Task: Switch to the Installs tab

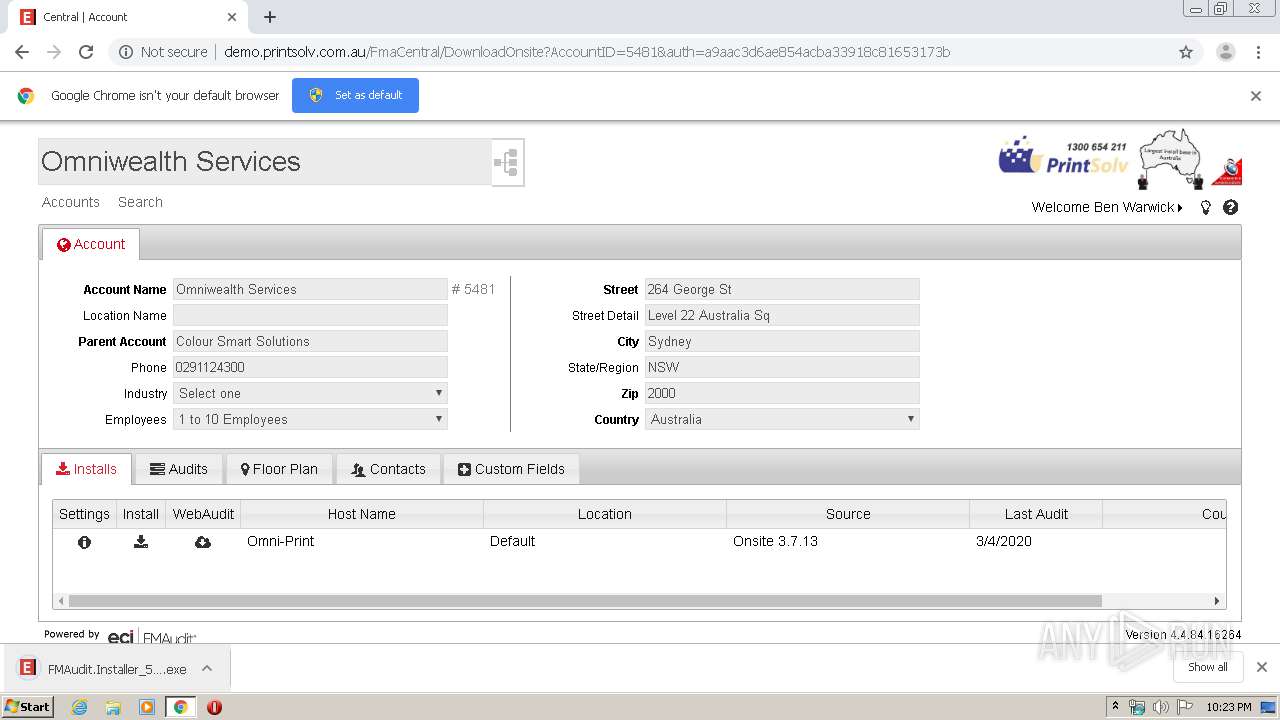Action: coord(87,469)
